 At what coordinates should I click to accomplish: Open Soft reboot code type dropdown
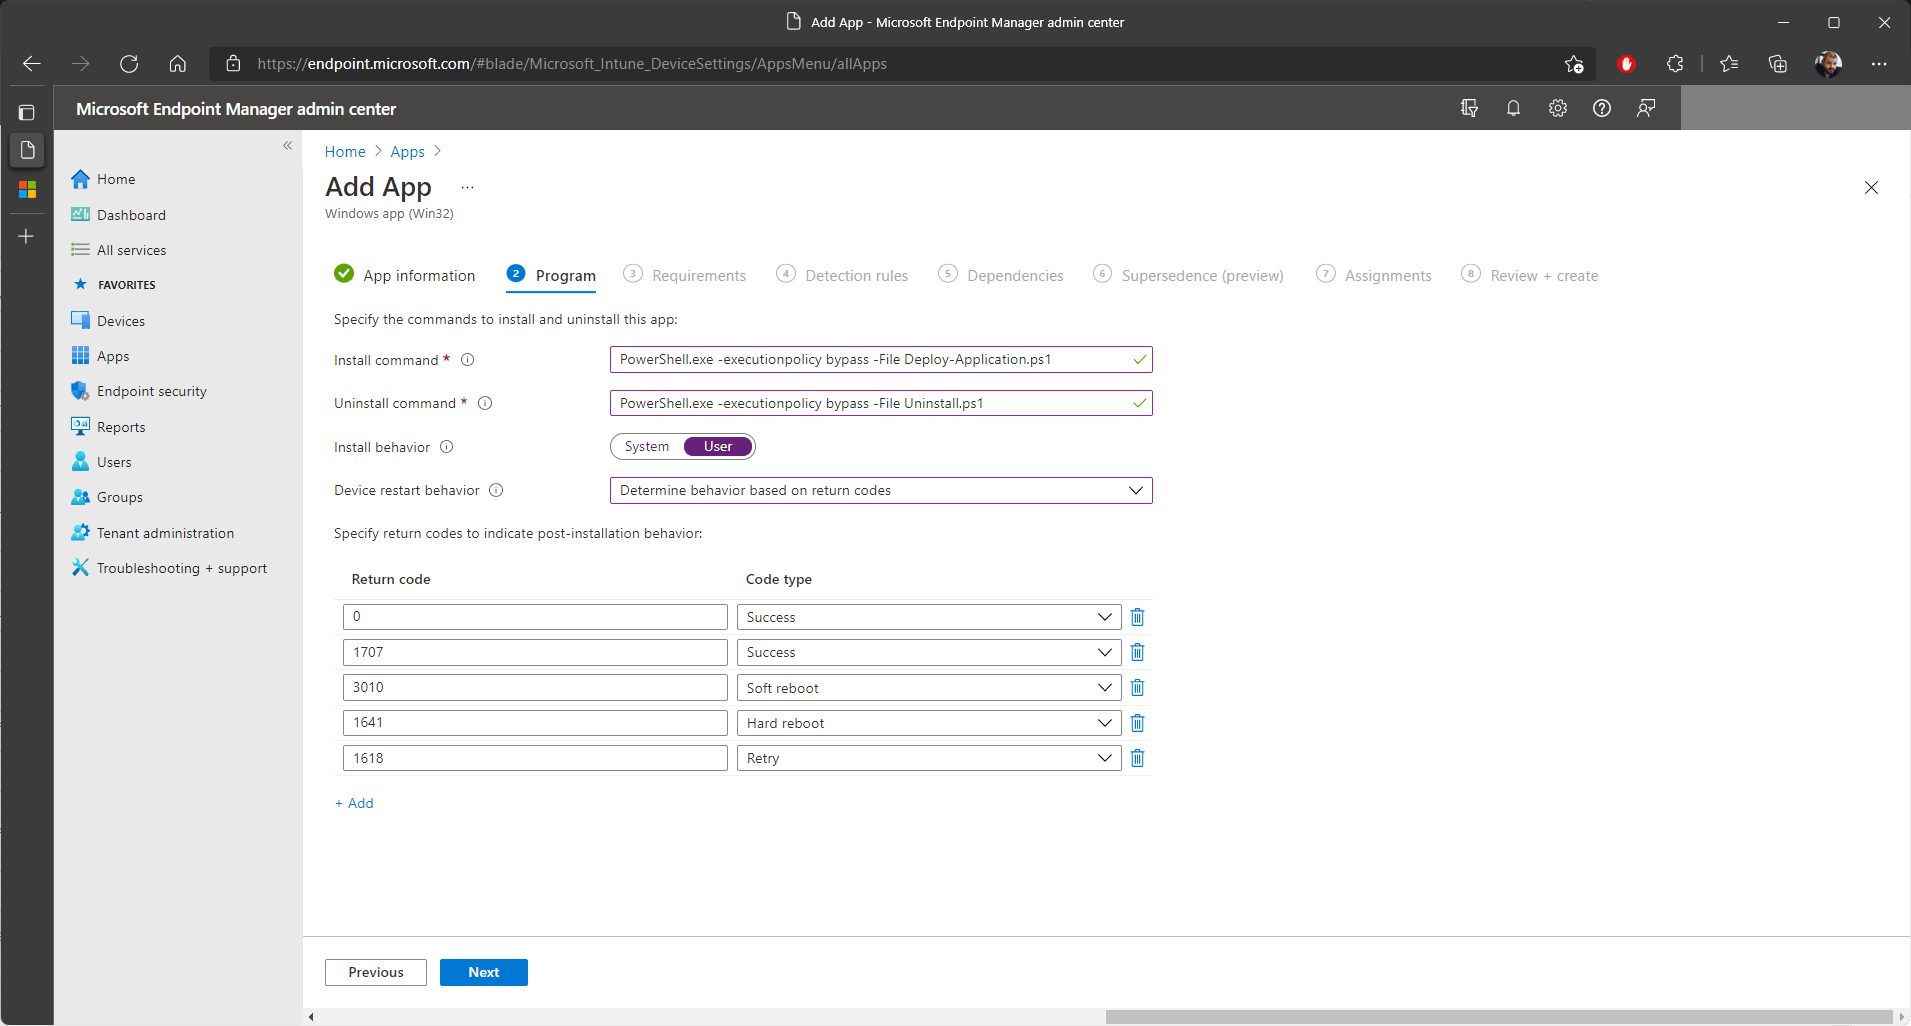point(929,688)
